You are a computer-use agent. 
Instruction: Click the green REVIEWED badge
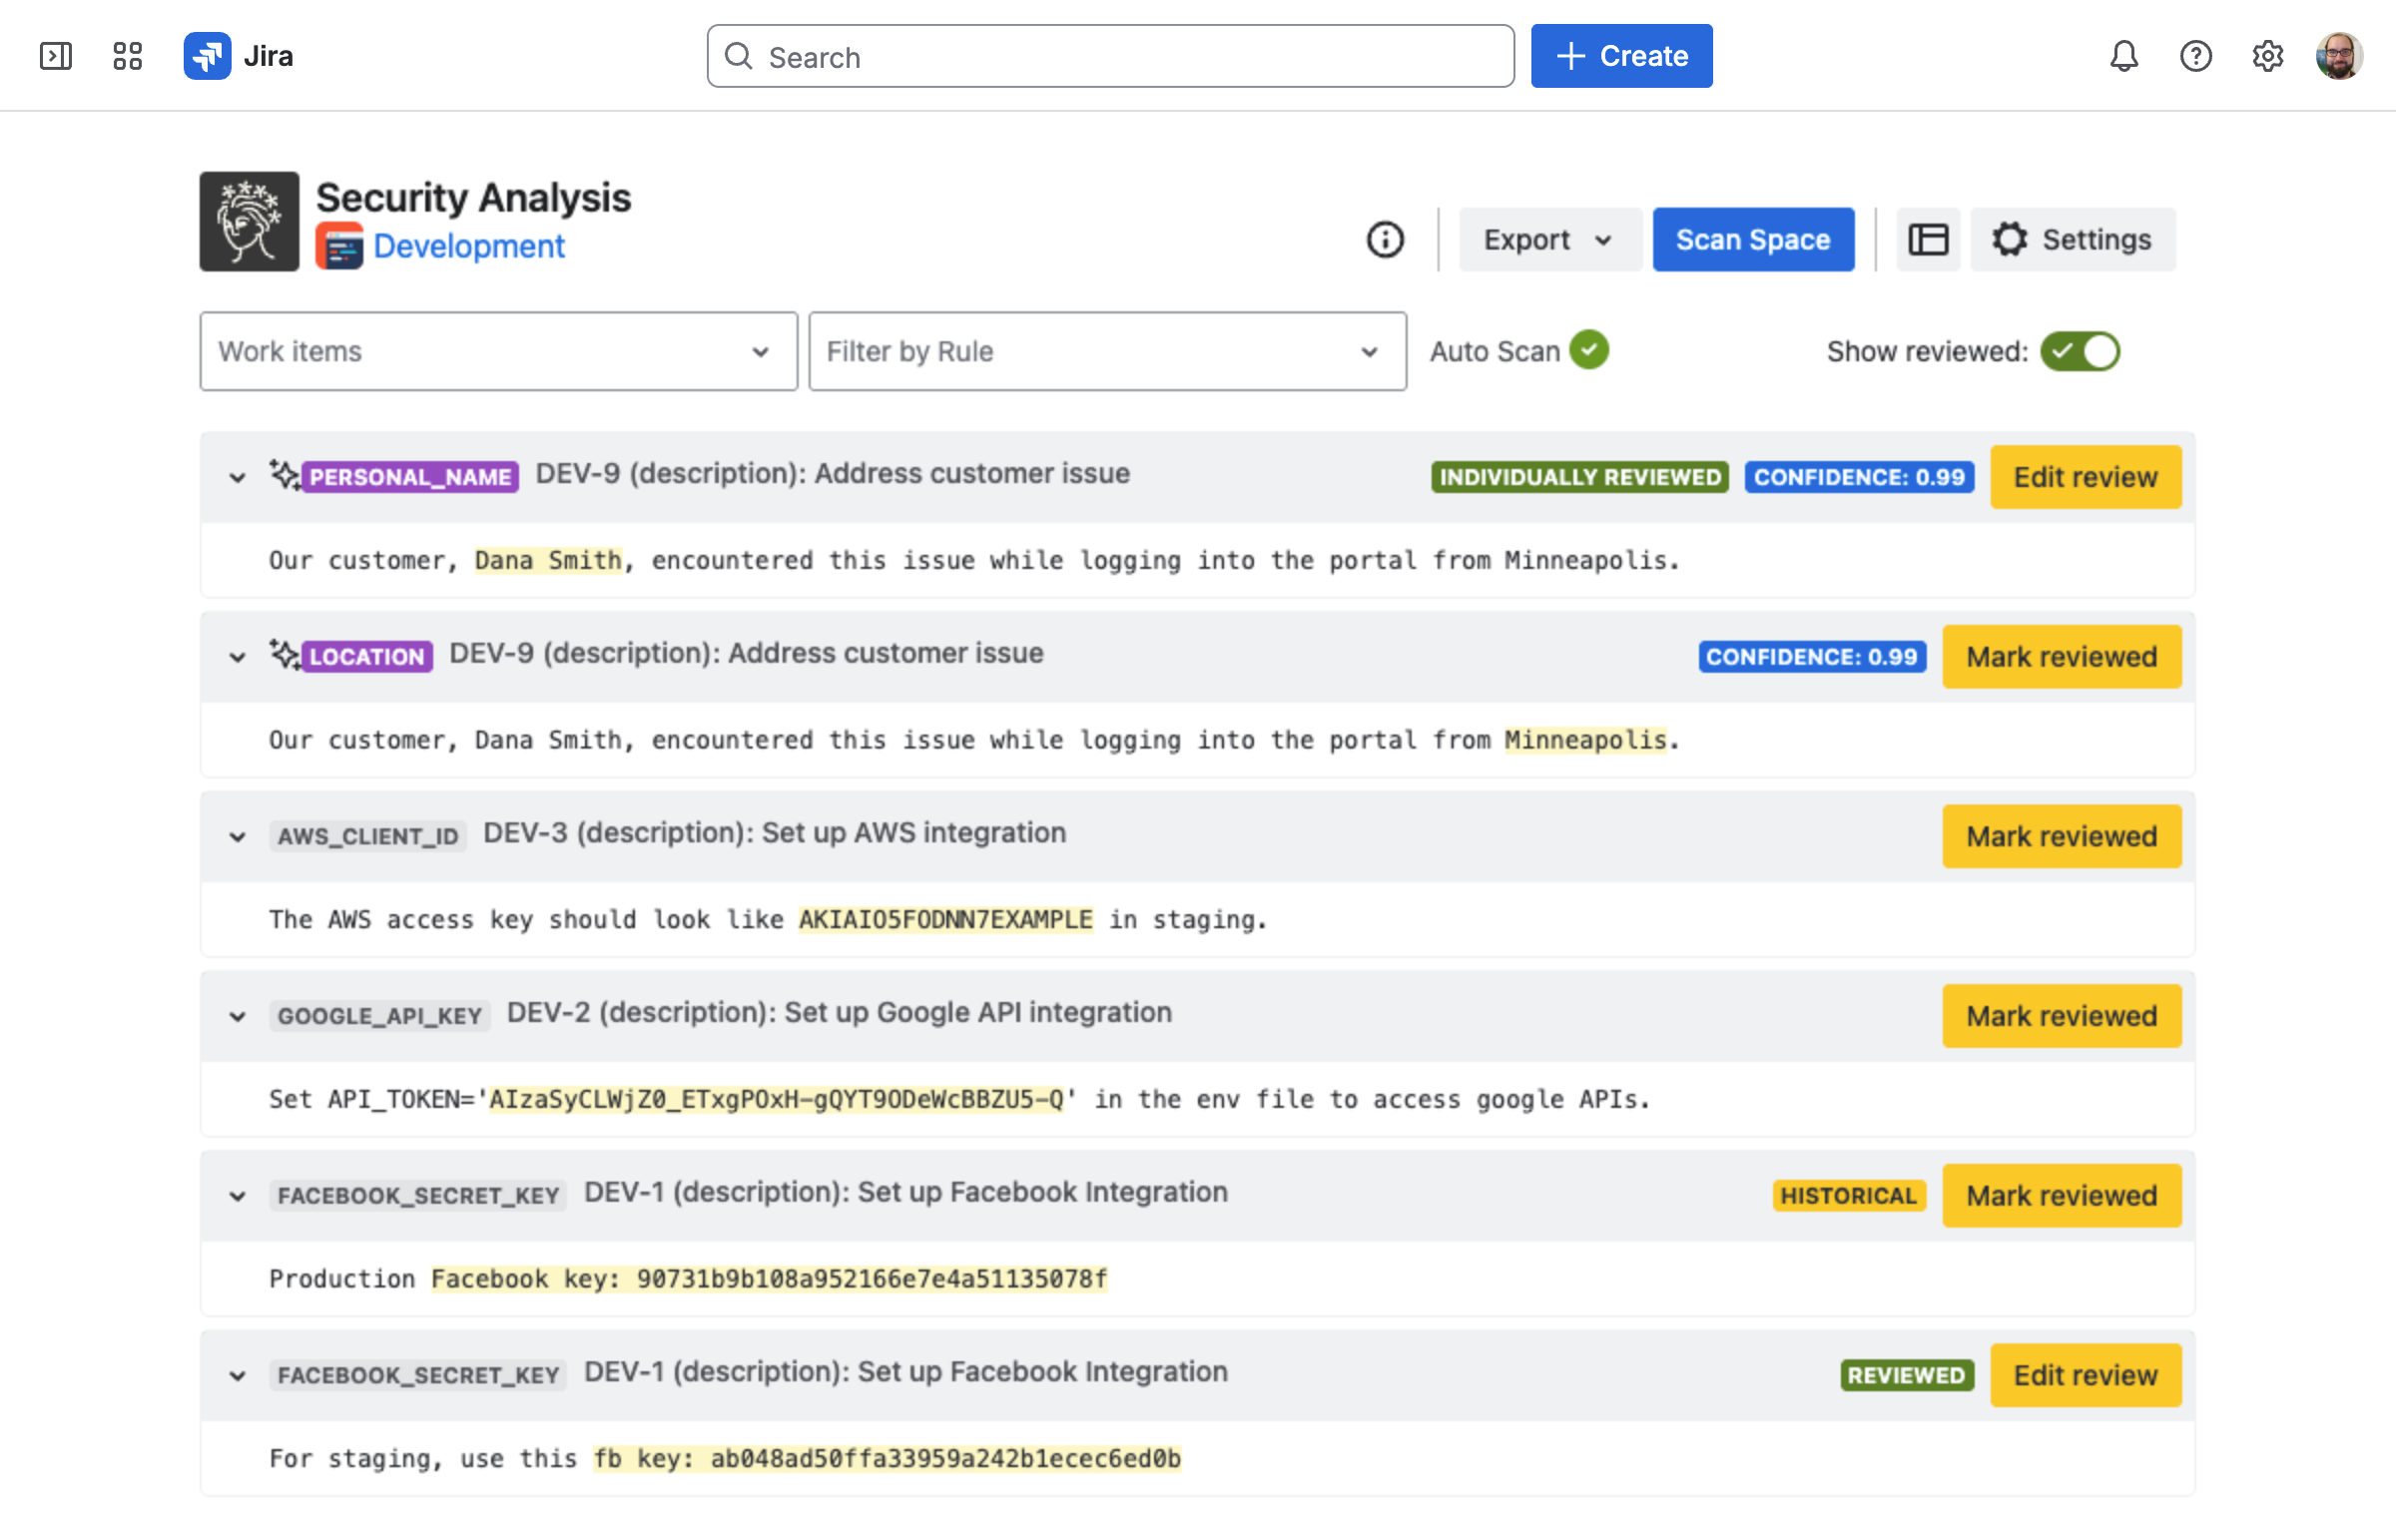1906,1375
